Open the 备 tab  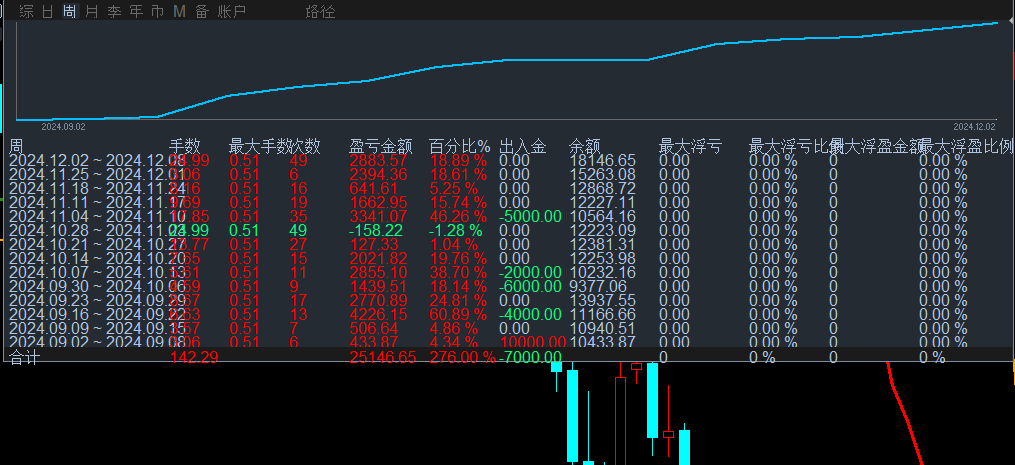(x=202, y=11)
